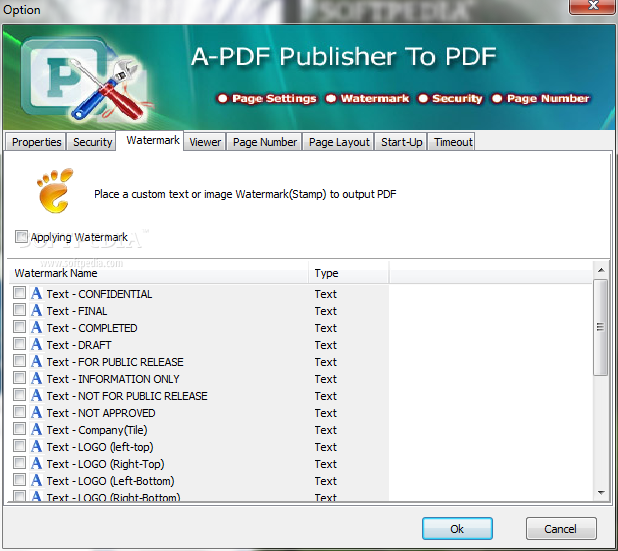Check the LOGO (left-top) watermark
The width and height of the screenshot is (618, 551).
pos(19,446)
